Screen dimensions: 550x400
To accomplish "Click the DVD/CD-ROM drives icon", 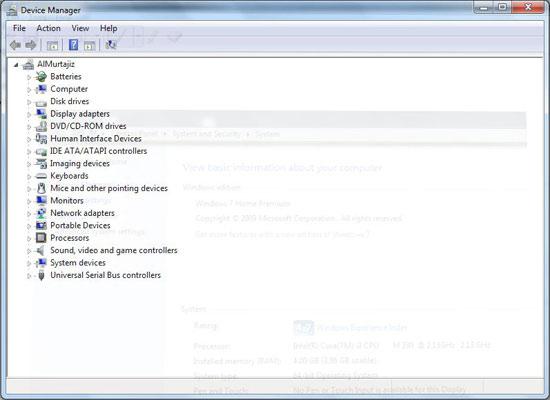I will tap(41, 126).
